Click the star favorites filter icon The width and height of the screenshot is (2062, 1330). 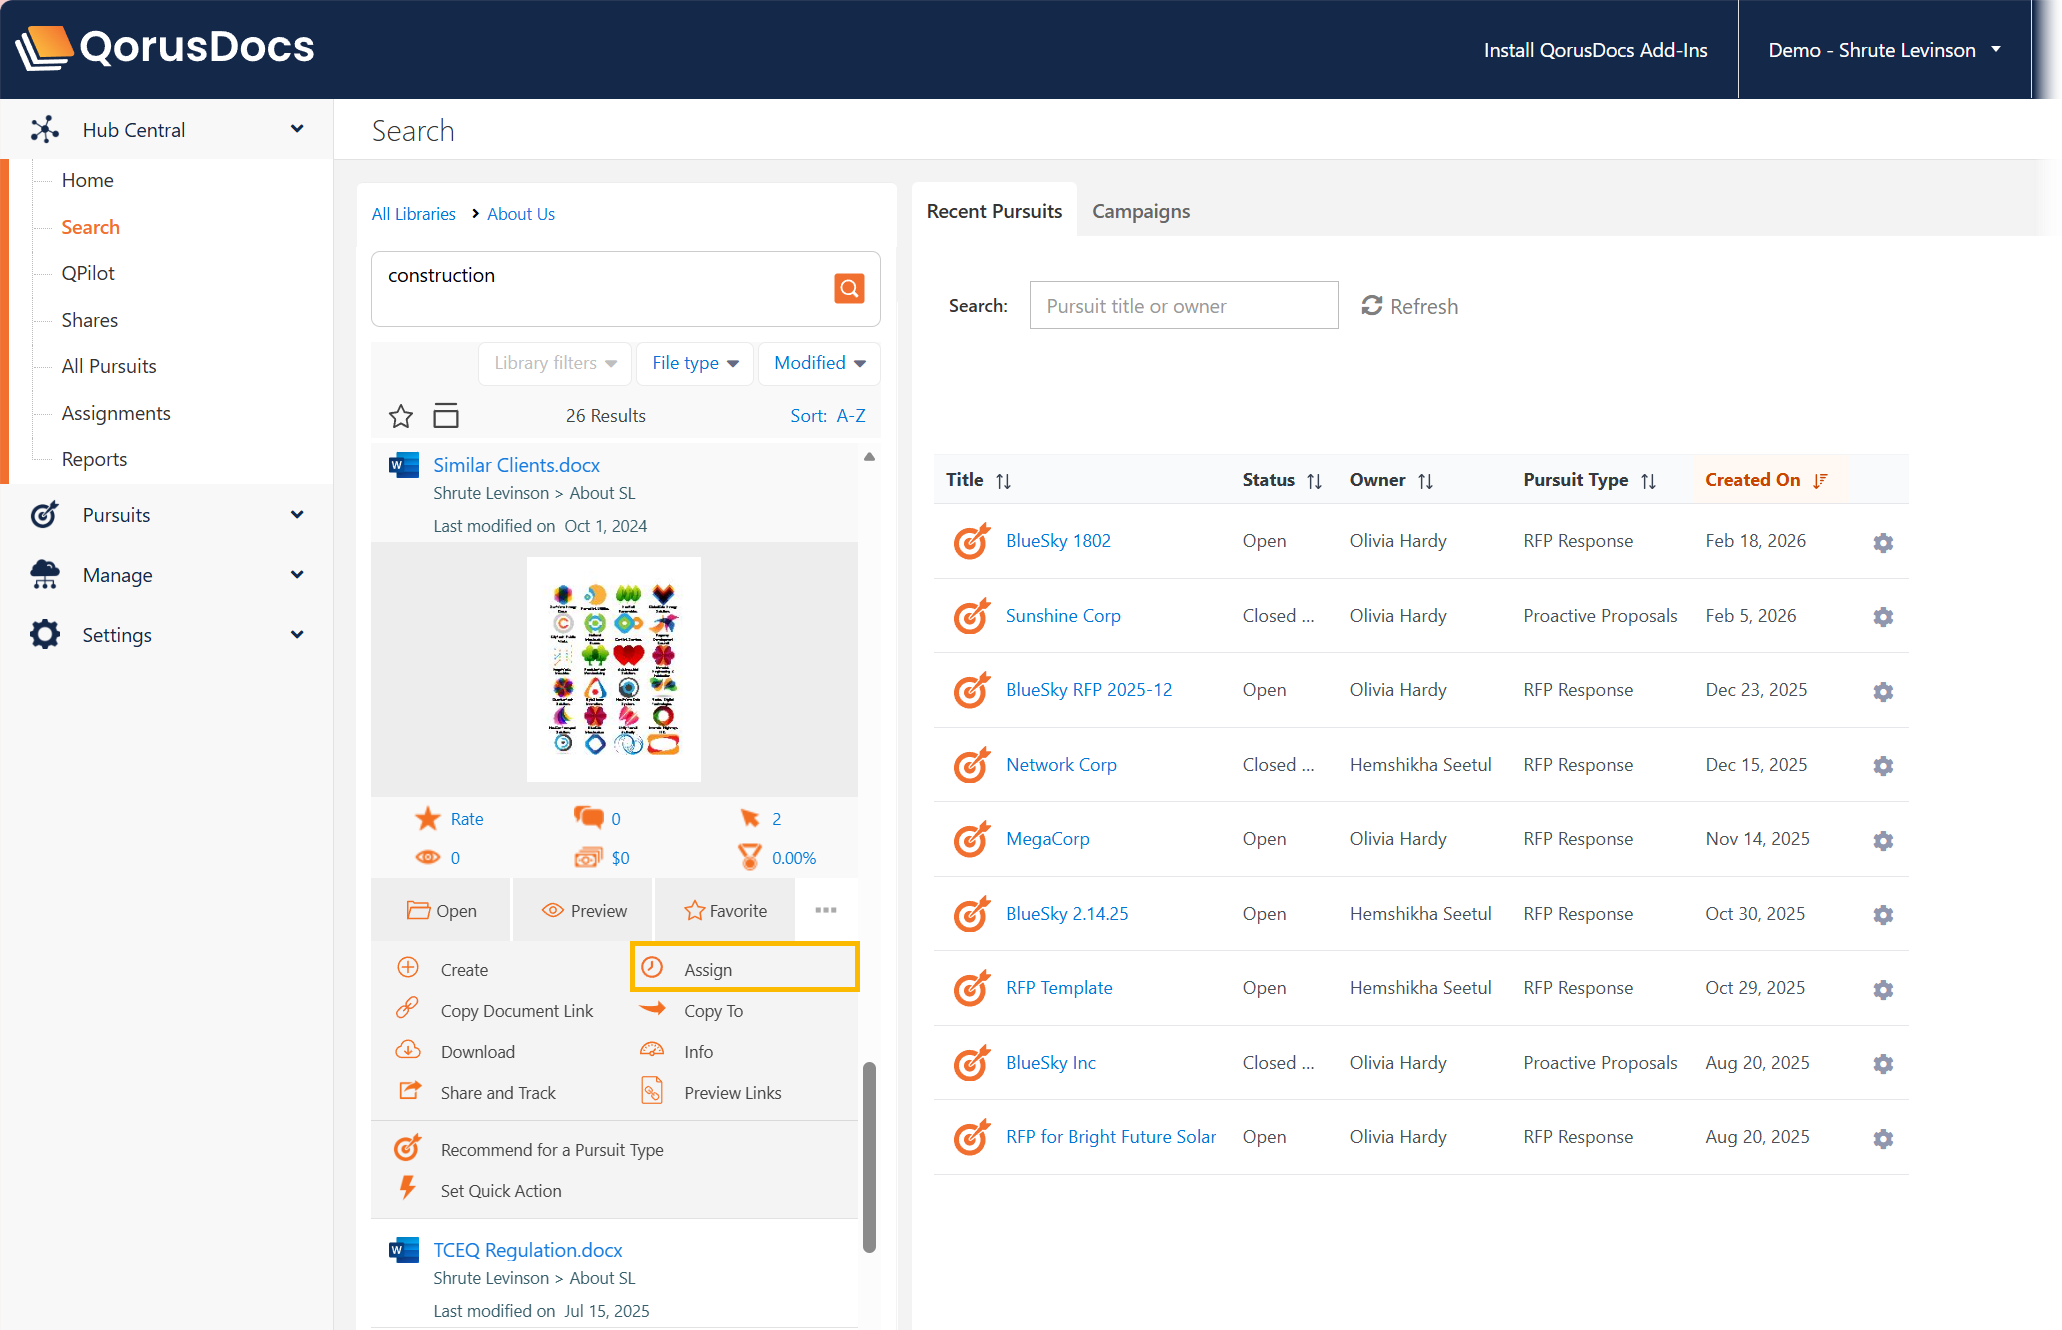(401, 416)
